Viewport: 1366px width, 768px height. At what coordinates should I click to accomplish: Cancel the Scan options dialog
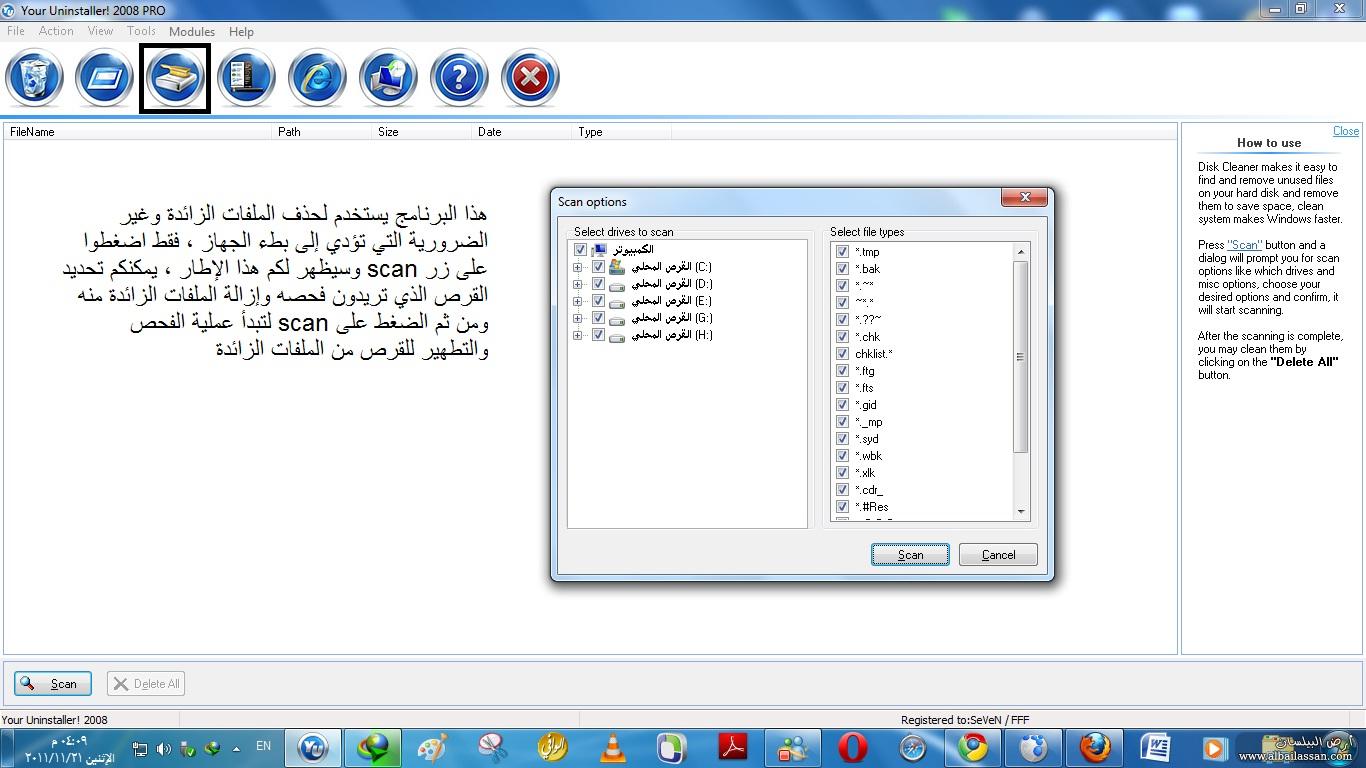point(998,555)
